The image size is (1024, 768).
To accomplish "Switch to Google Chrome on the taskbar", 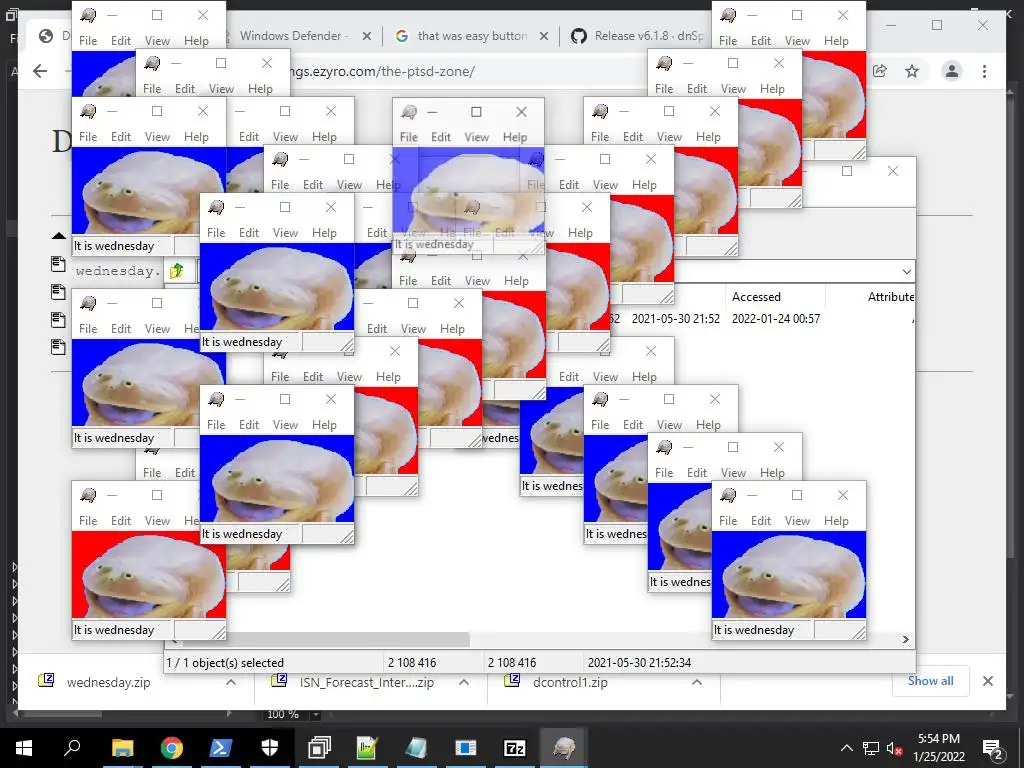I will tap(172, 748).
